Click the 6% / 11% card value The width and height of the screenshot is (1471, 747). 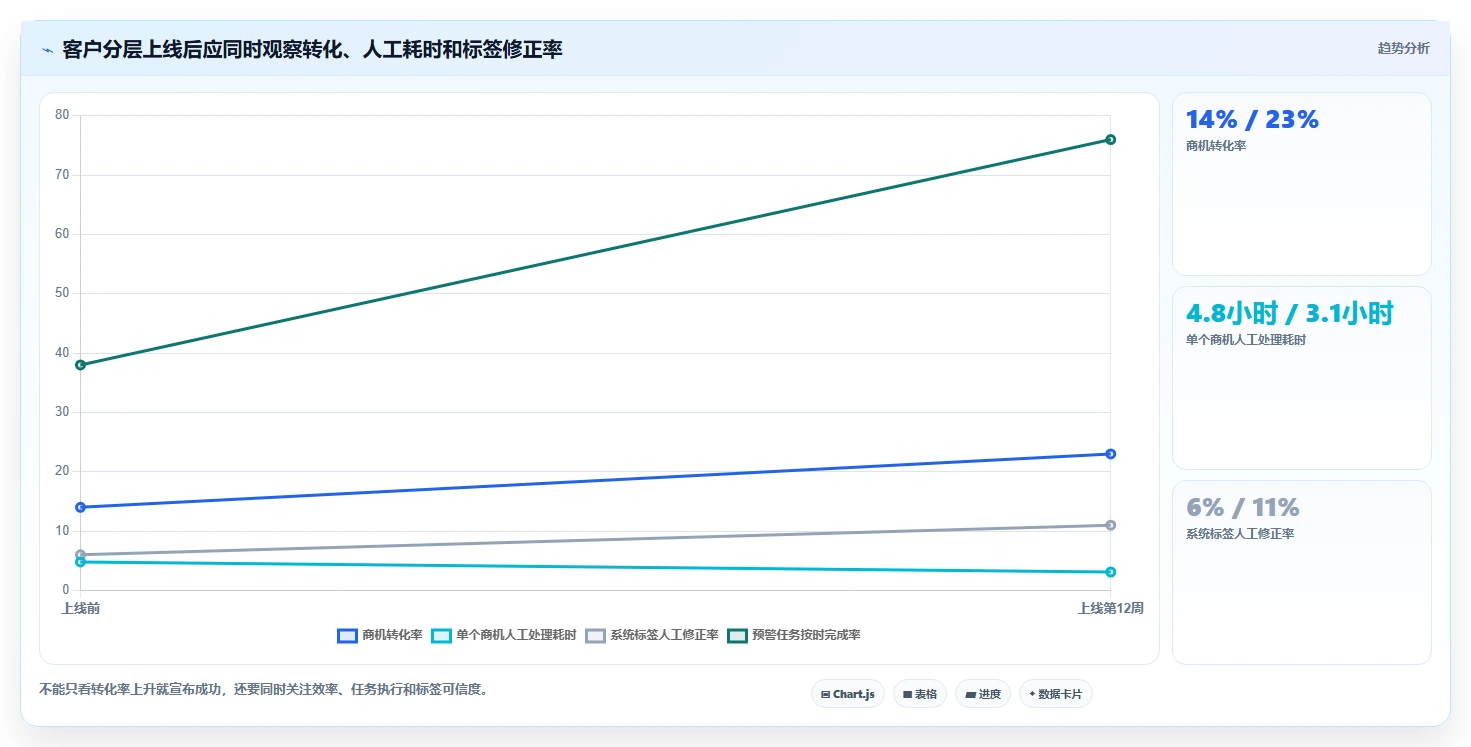pyautogui.click(x=1243, y=507)
